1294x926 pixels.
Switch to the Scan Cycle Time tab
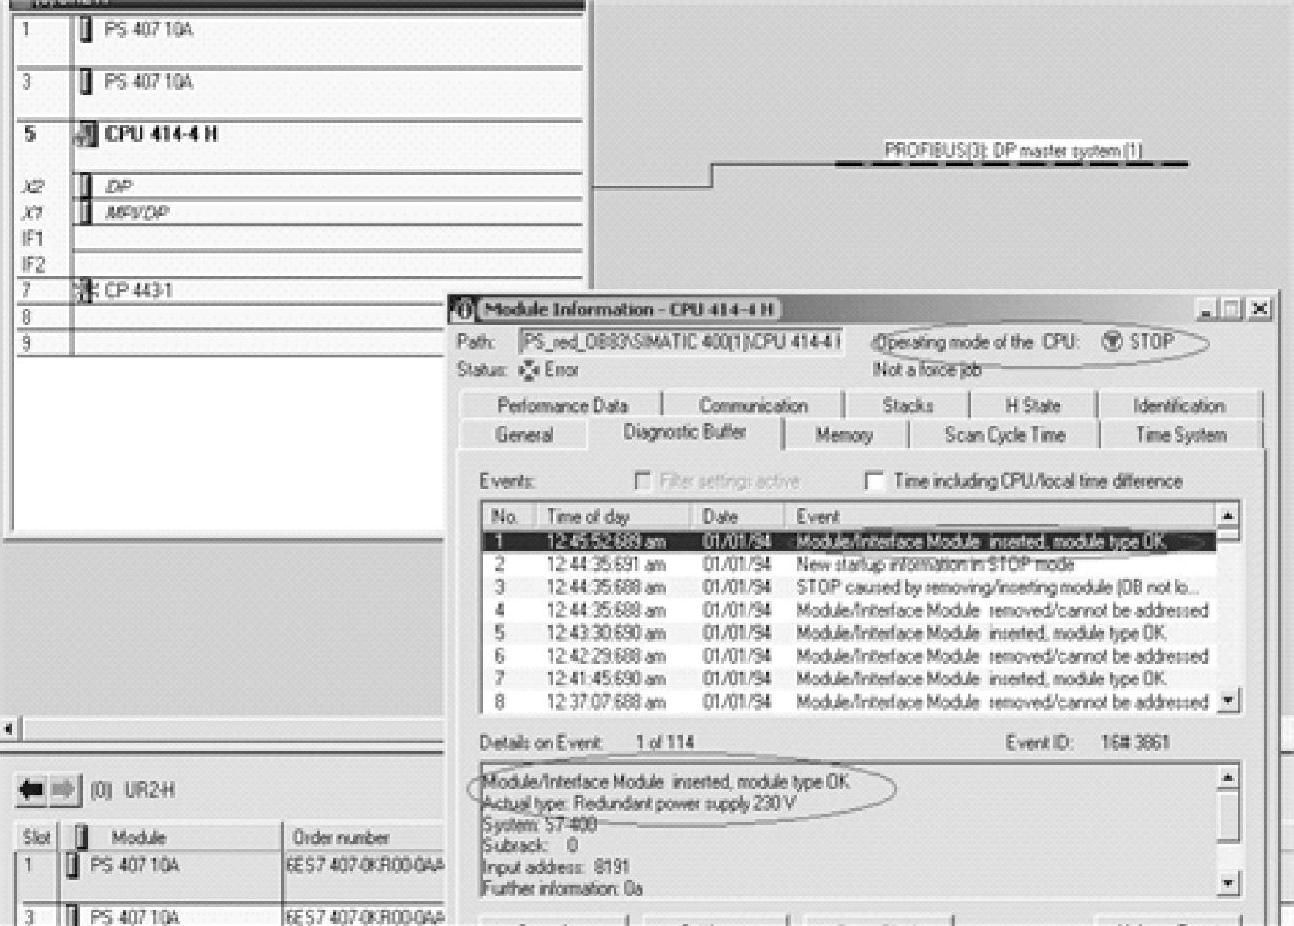[1005, 435]
